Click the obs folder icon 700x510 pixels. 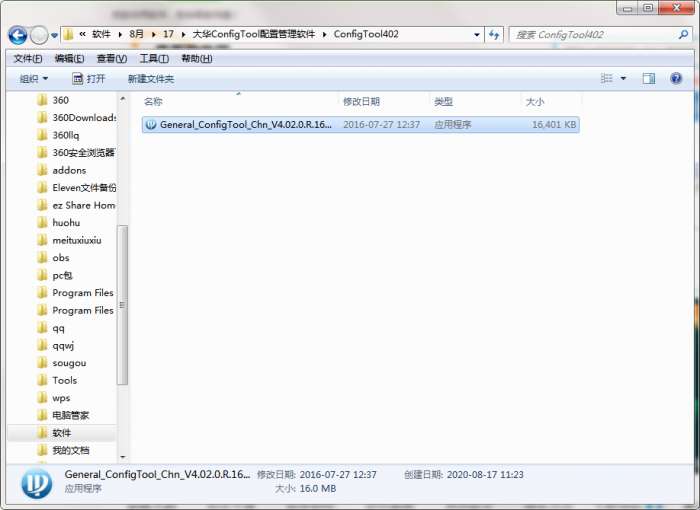coord(42,258)
